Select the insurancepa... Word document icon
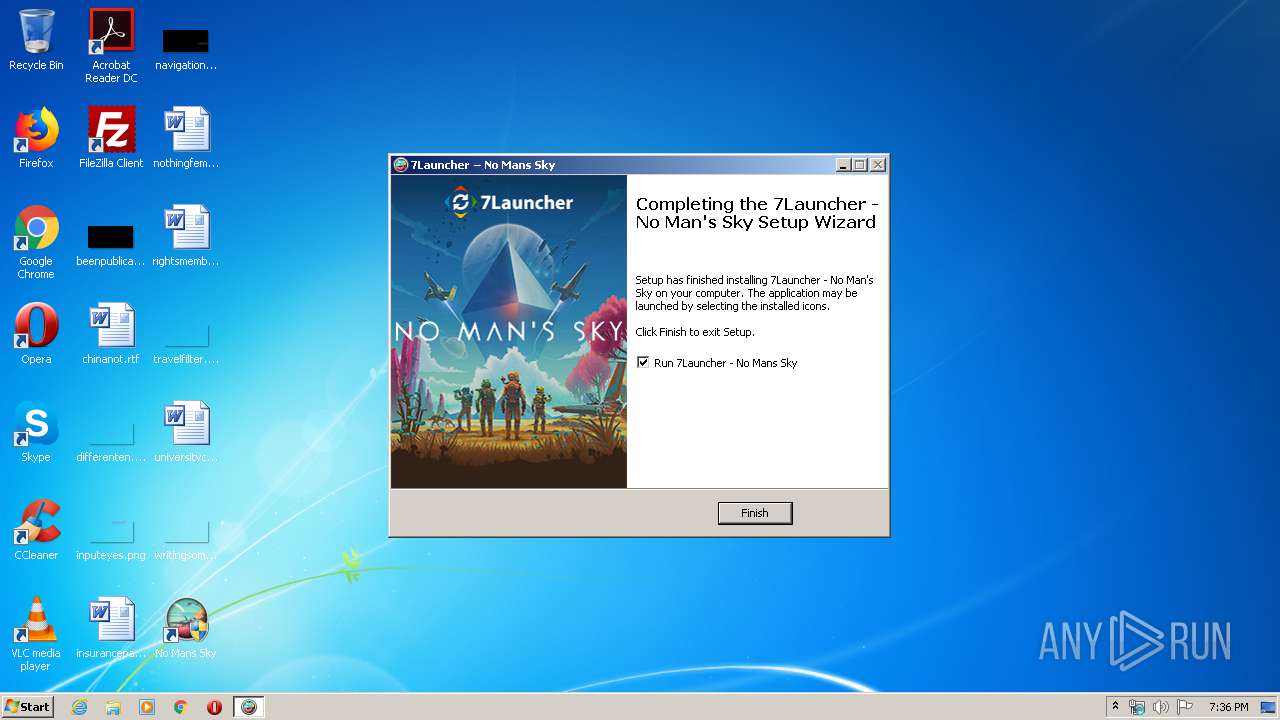 coord(111,628)
